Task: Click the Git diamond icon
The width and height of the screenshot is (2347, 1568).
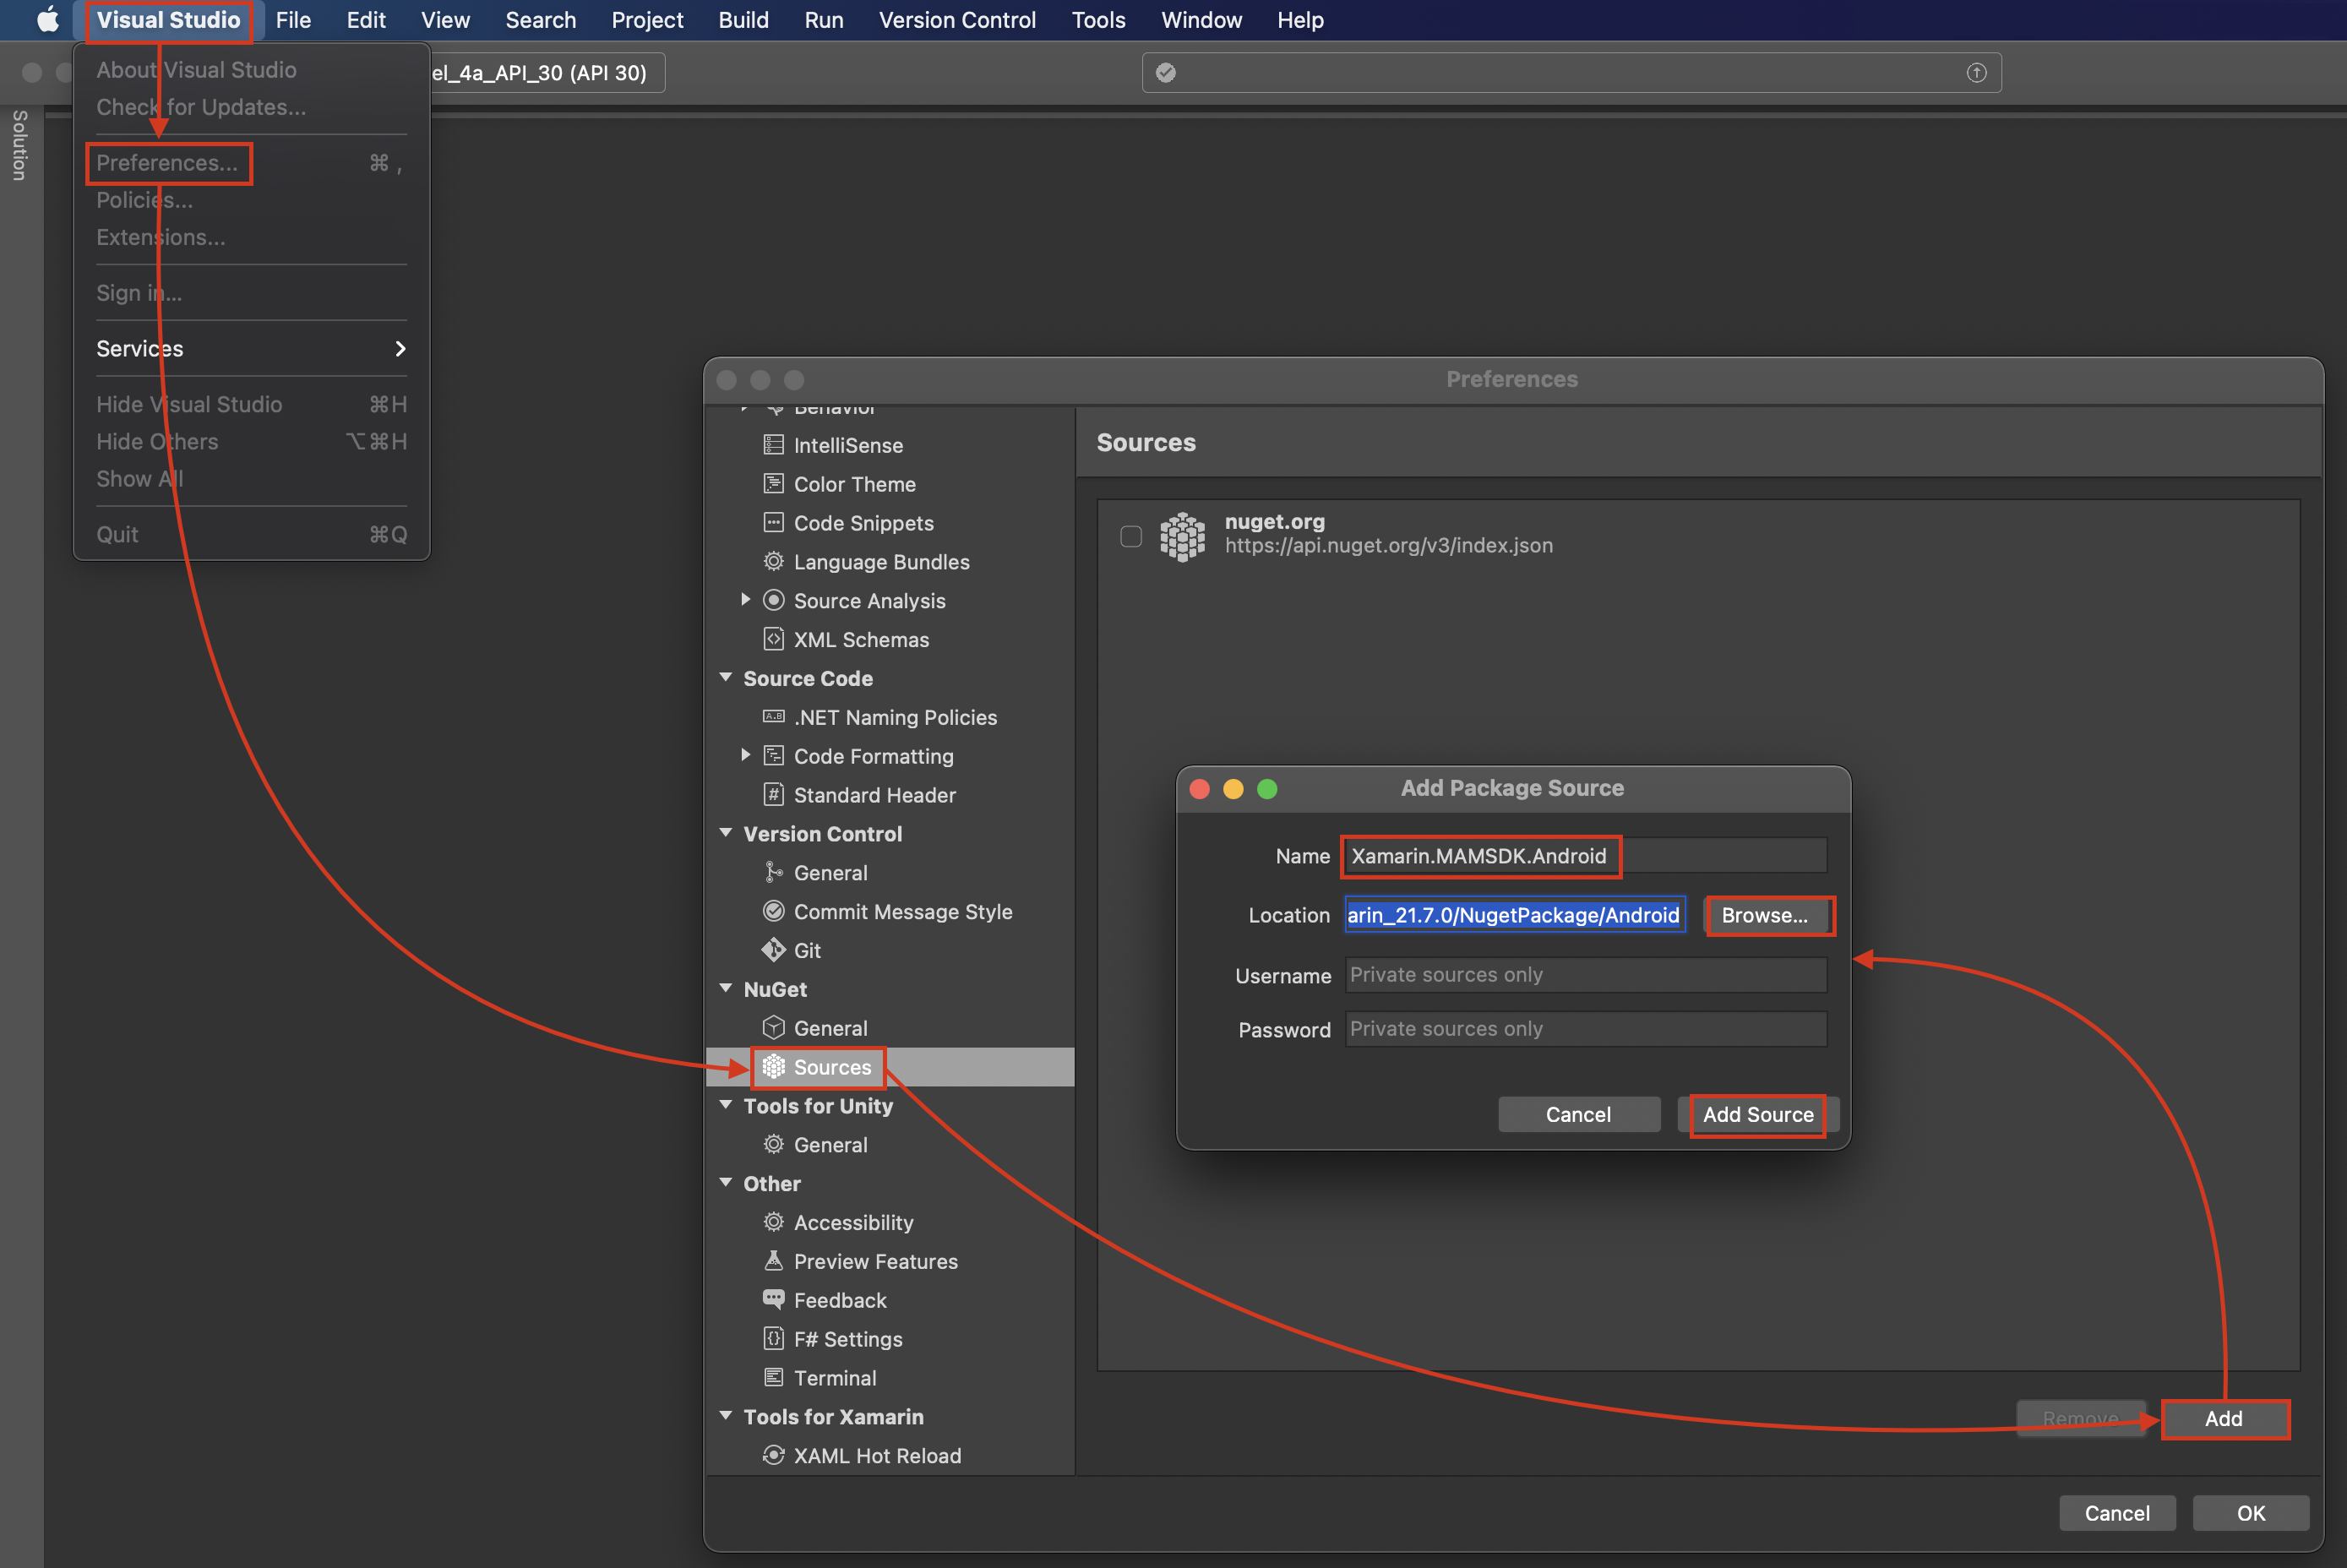Action: tap(773, 950)
